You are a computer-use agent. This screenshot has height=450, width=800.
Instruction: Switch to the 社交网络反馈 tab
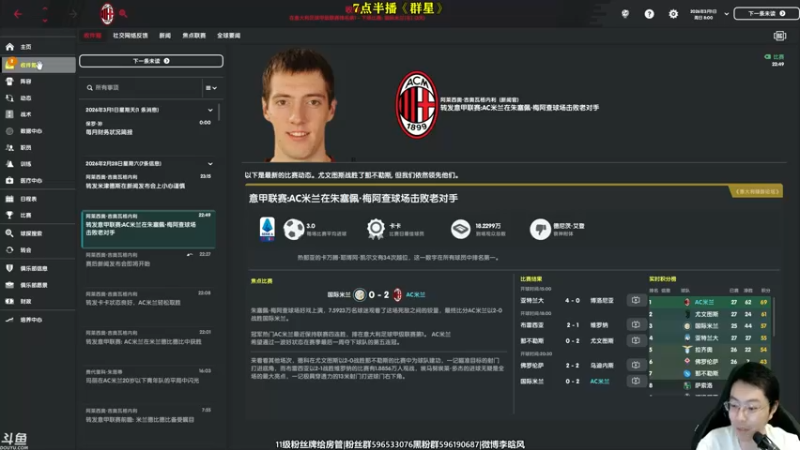130,36
